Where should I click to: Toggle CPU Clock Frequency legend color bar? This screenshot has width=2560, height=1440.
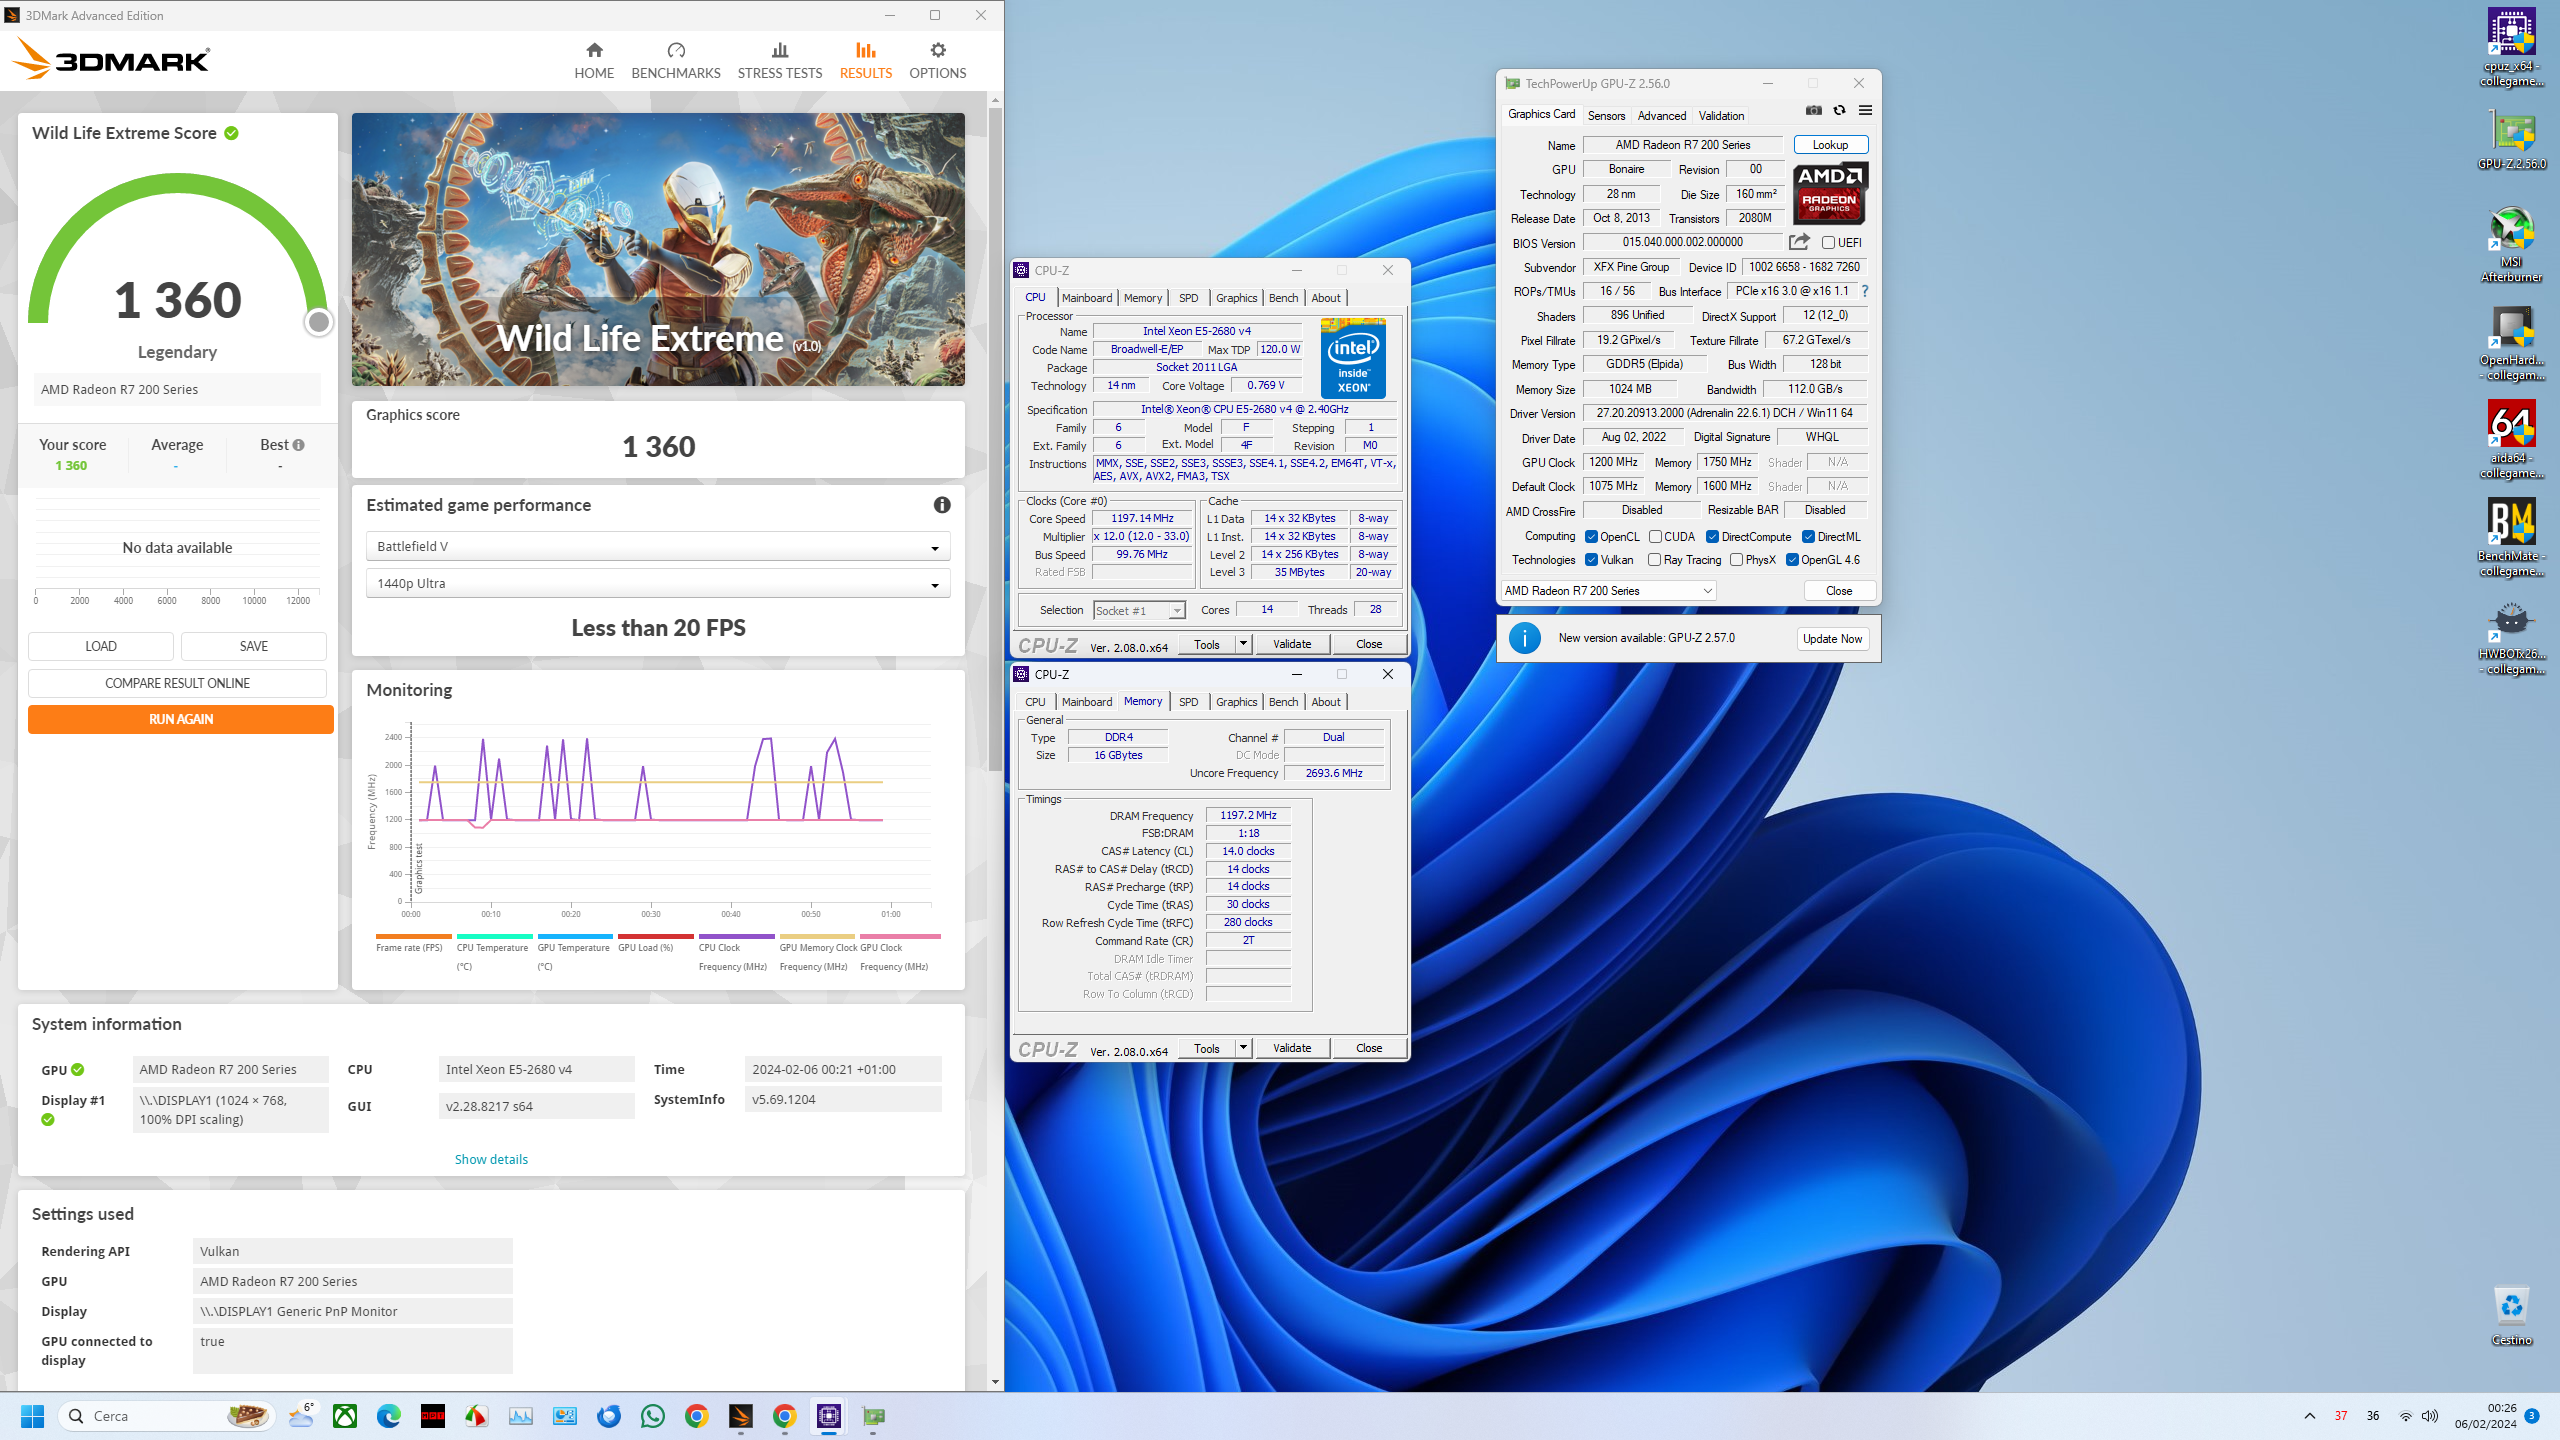737,937
